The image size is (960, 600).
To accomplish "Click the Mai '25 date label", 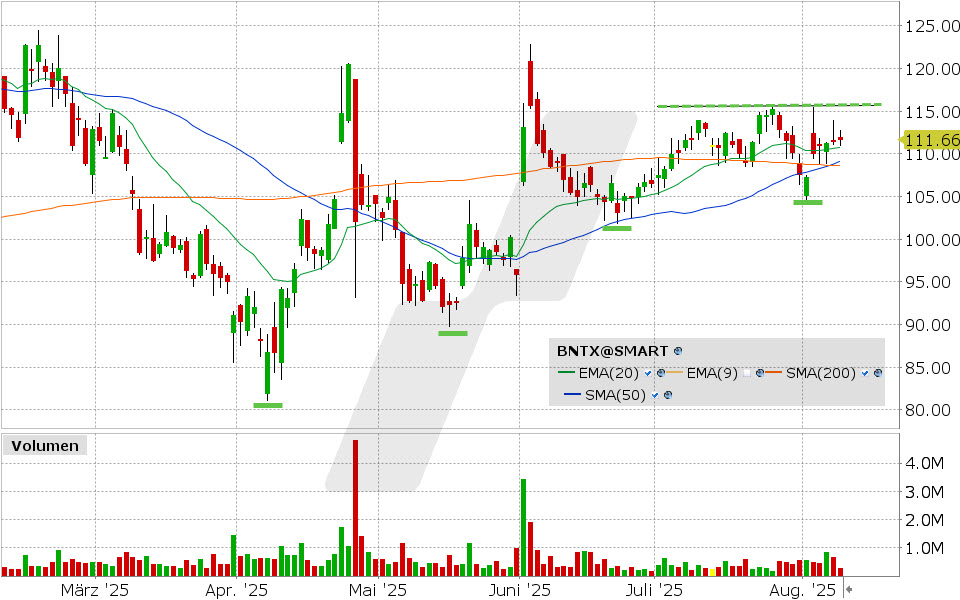I will (377, 590).
